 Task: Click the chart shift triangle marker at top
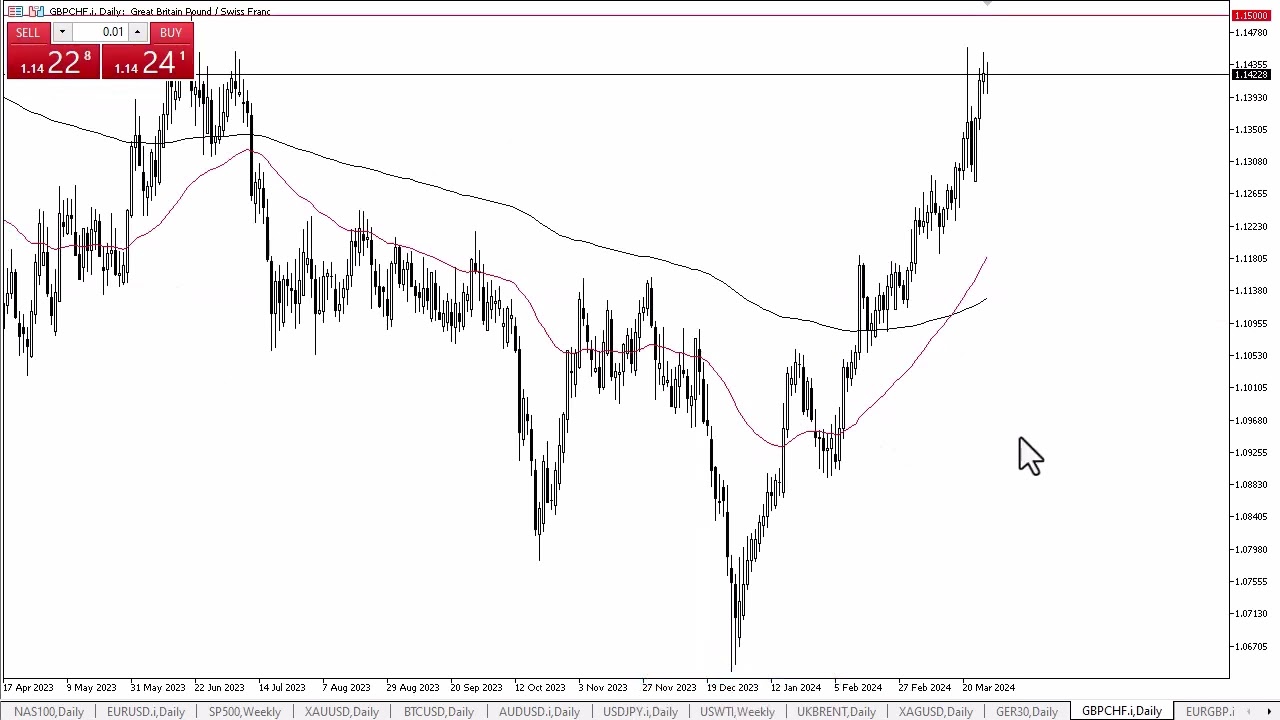point(987,4)
